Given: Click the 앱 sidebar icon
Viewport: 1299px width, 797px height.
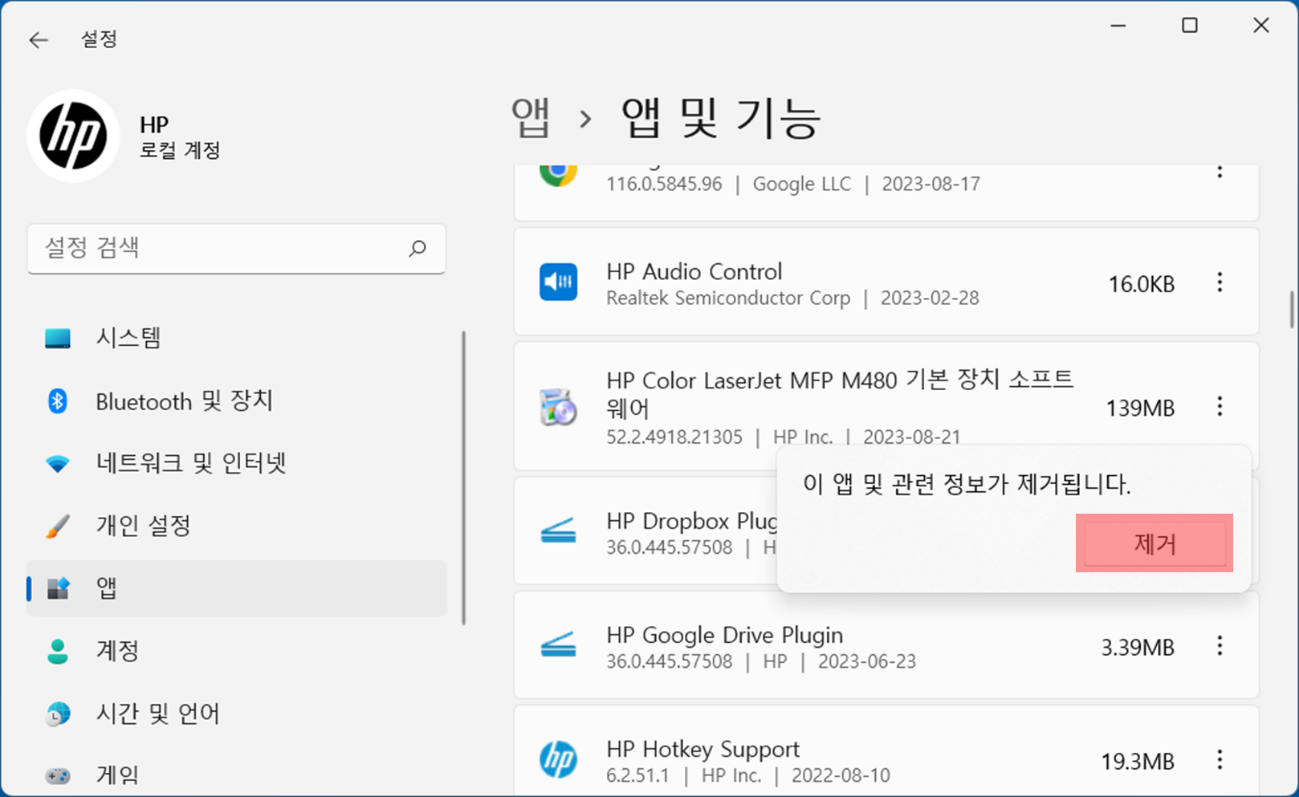Looking at the screenshot, I should click(58, 588).
